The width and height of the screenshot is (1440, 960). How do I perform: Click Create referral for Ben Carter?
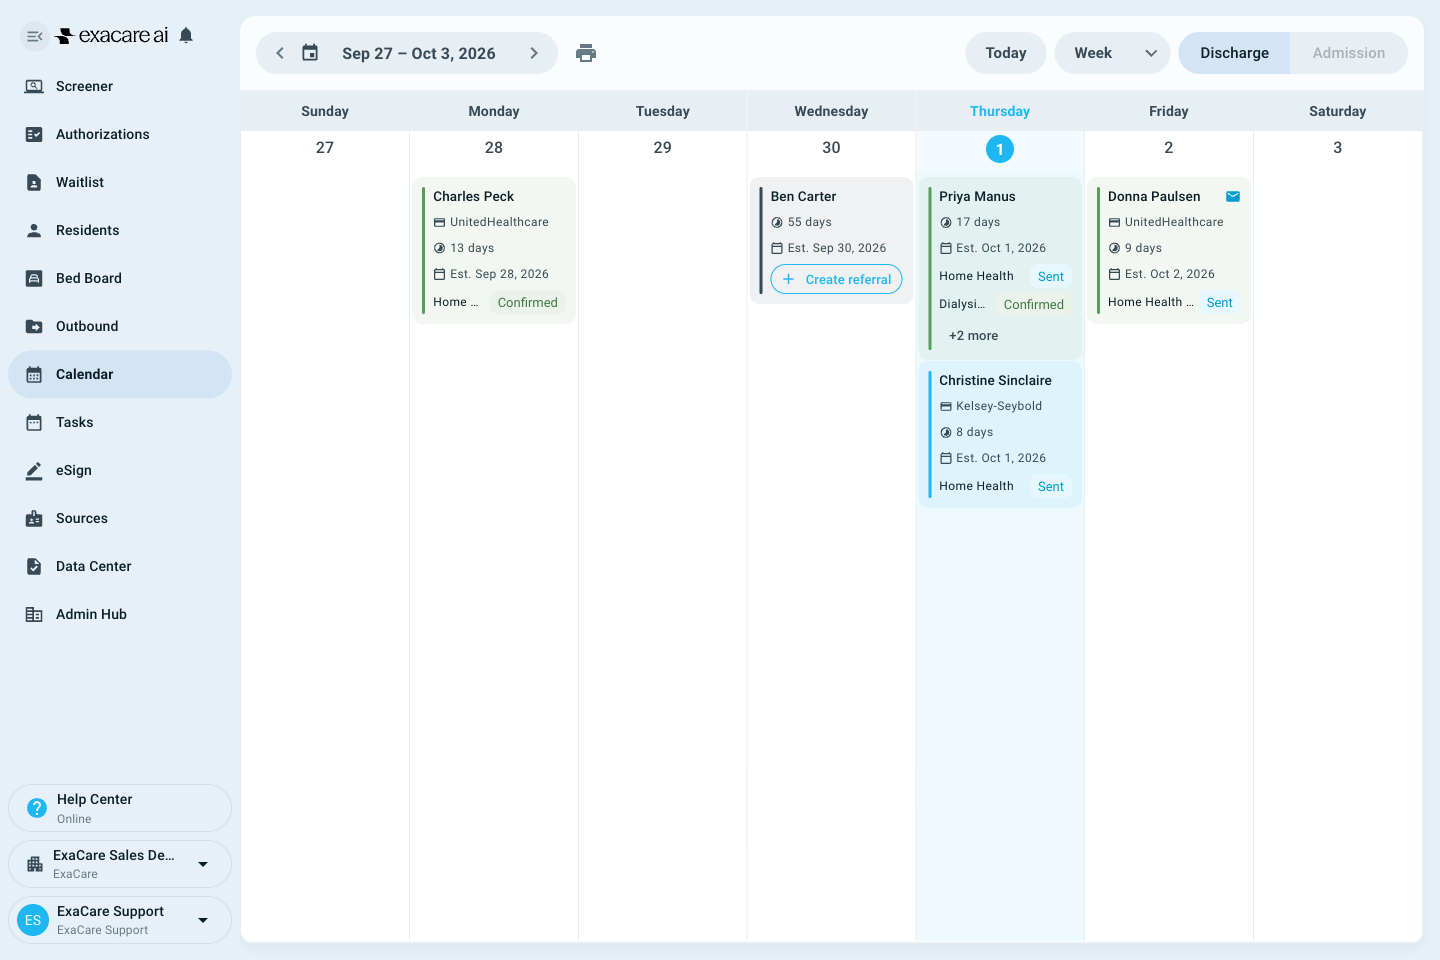pyautogui.click(x=836, y=279)
